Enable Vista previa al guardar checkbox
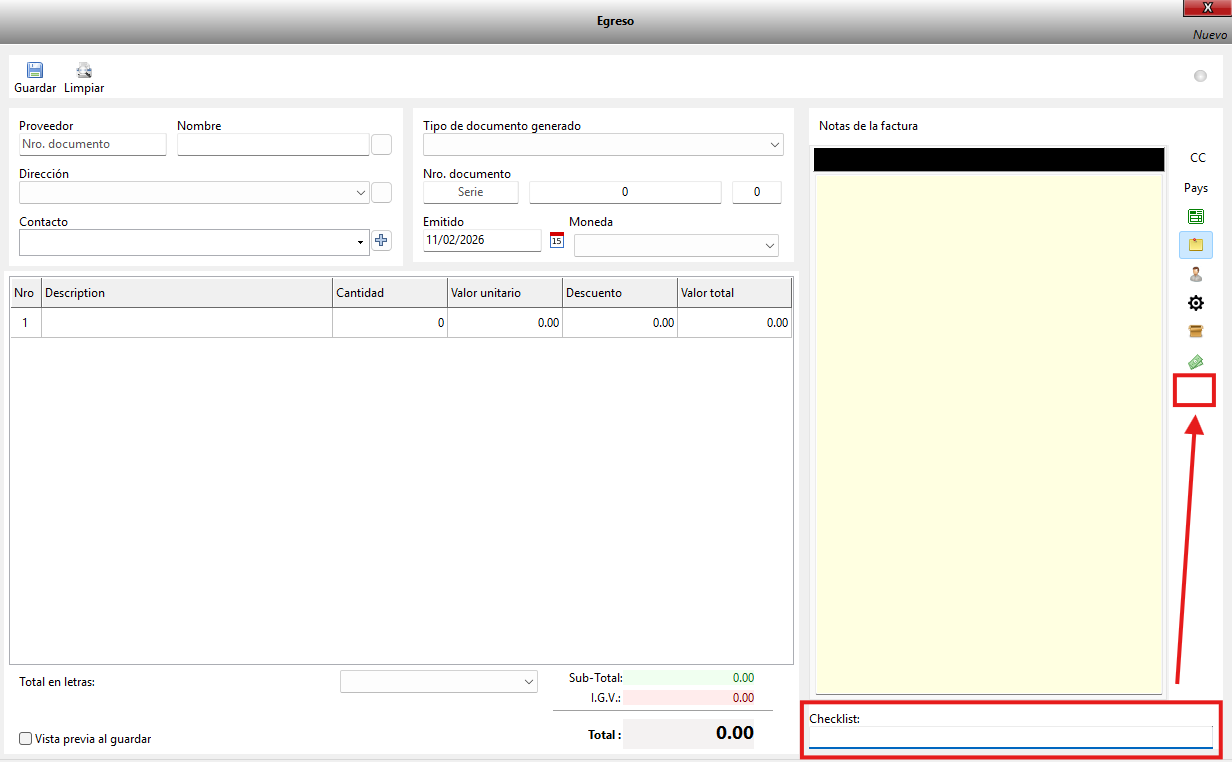The height and width of the screenshot is (762, 1232). [x=26, y=739]
